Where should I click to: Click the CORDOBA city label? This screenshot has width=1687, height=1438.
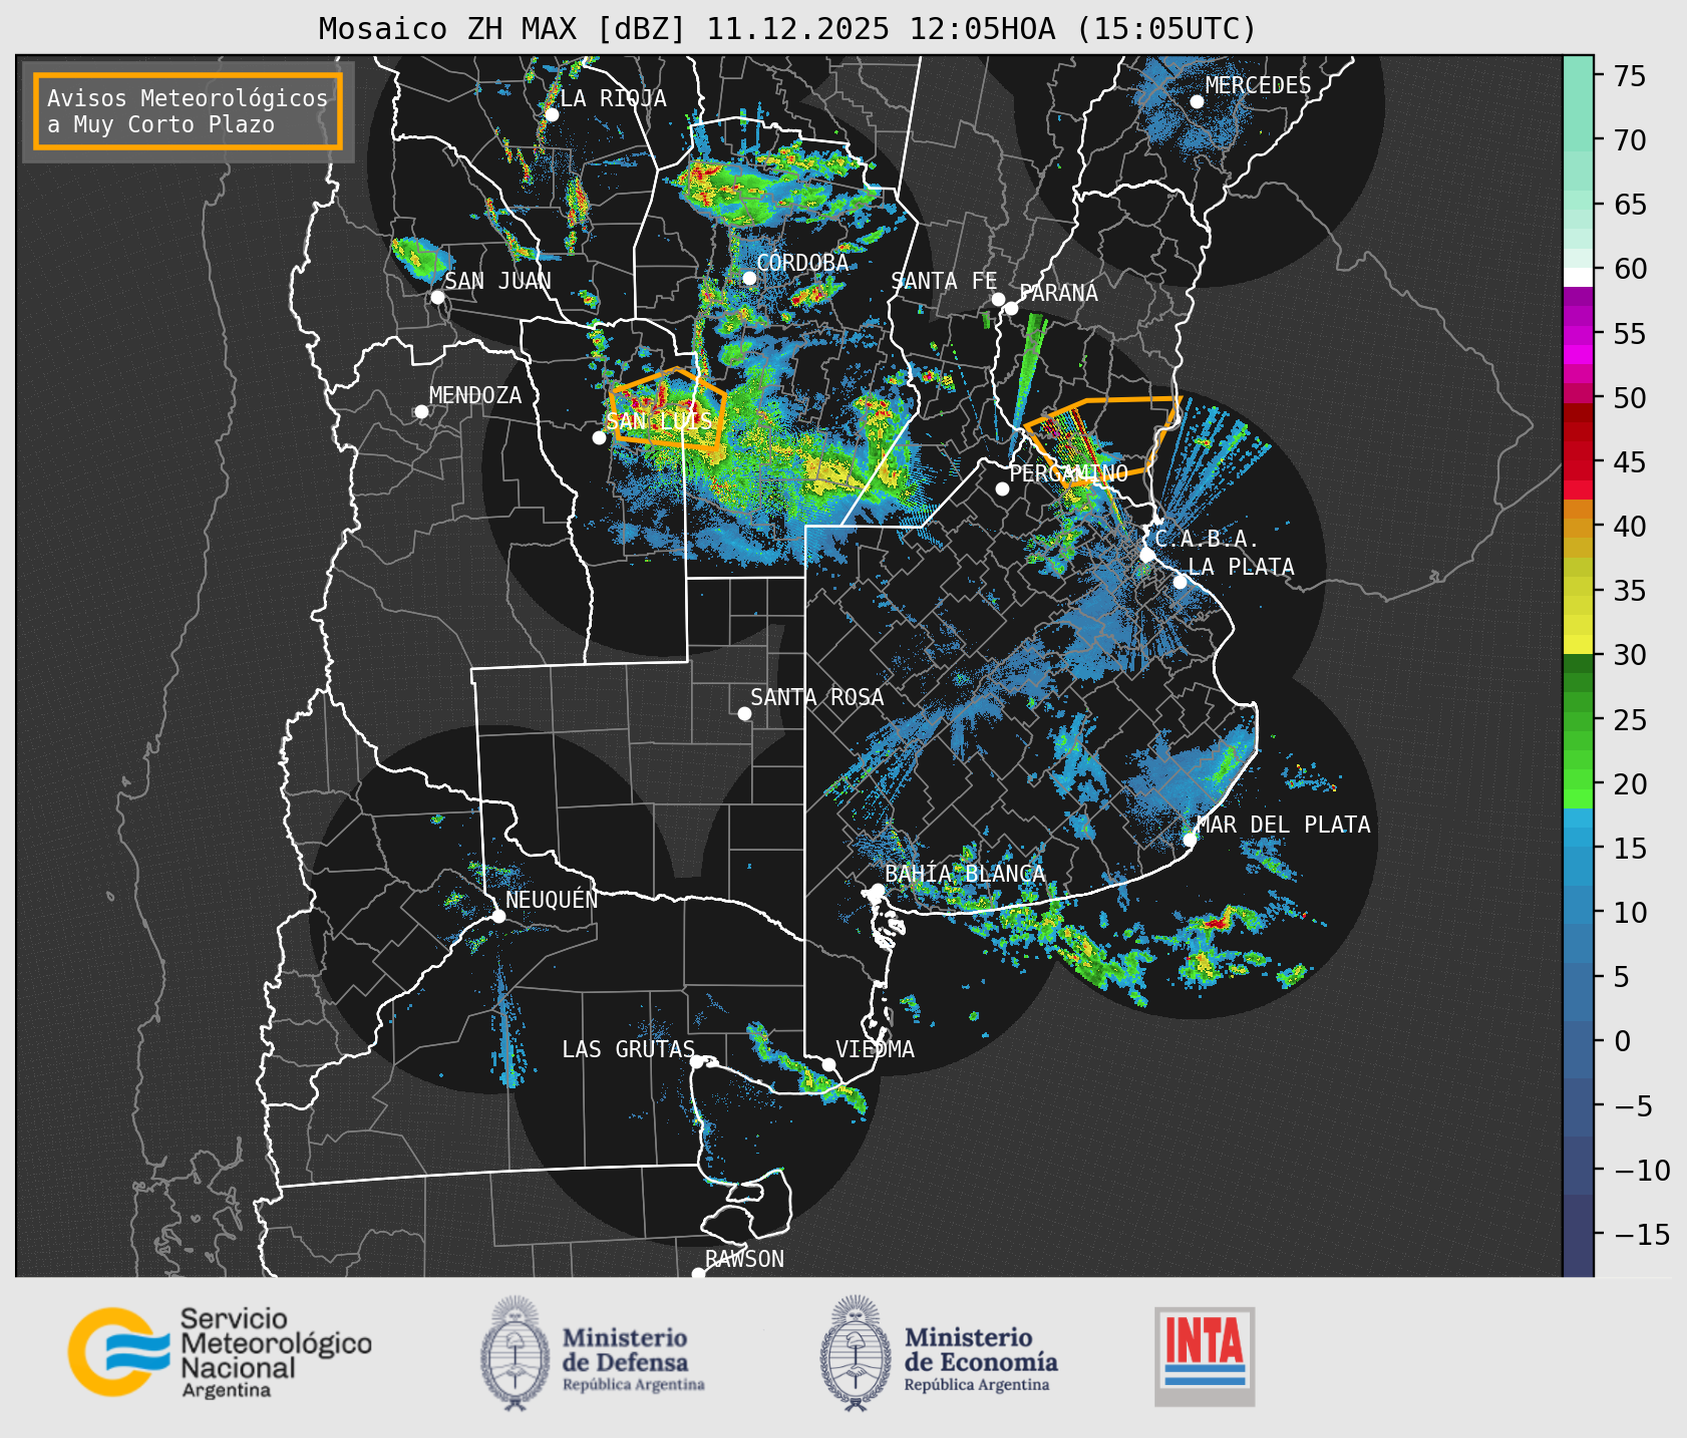coord(802,263)
